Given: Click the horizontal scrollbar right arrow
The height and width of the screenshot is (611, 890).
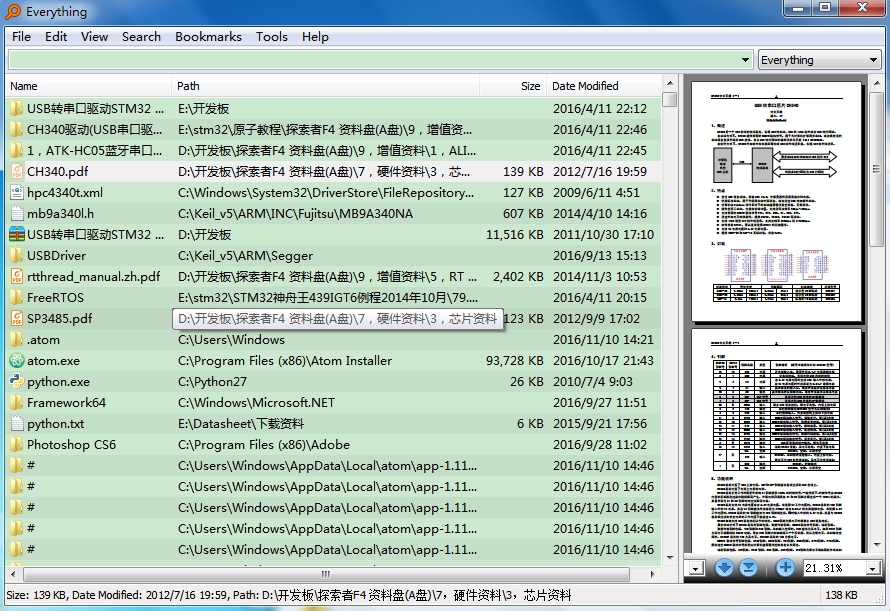Looking at the screenshot, I should coord(653,574).
